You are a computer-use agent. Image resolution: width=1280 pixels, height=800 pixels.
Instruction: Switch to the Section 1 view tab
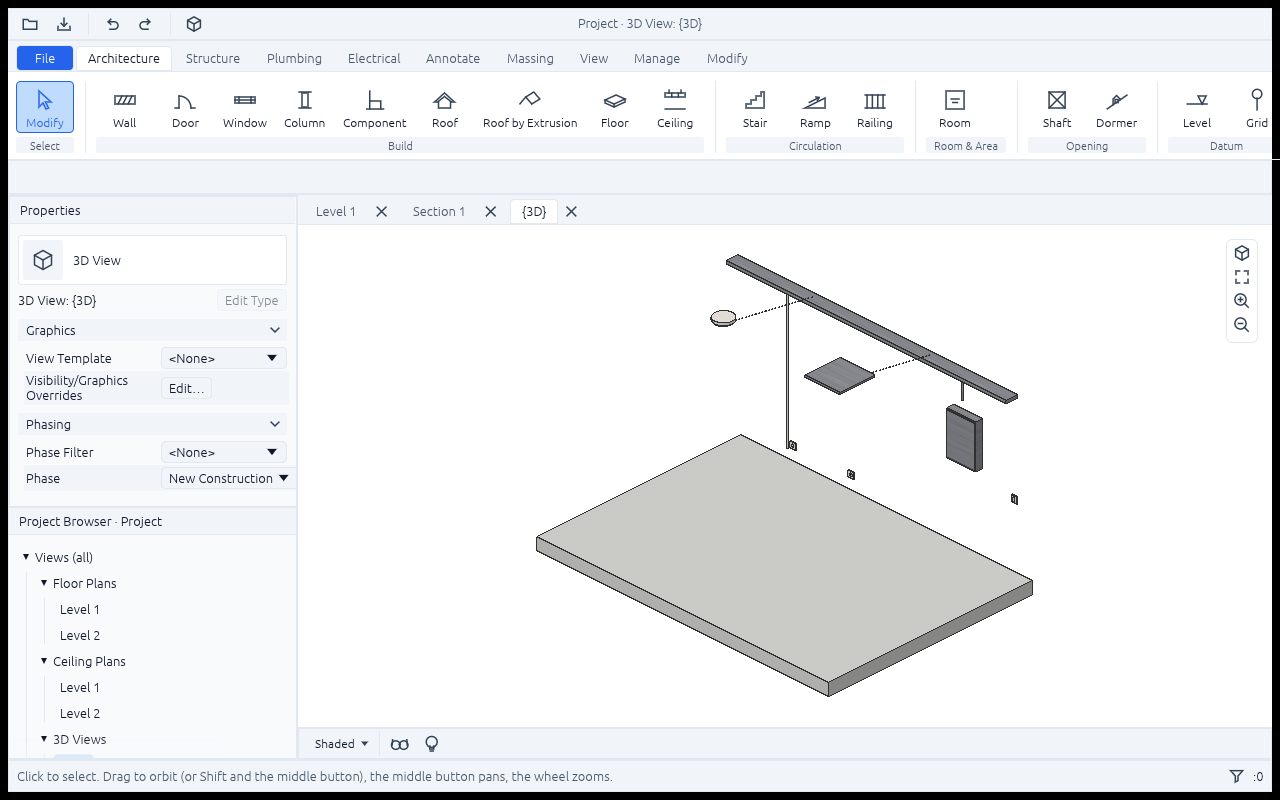point(439,211)
